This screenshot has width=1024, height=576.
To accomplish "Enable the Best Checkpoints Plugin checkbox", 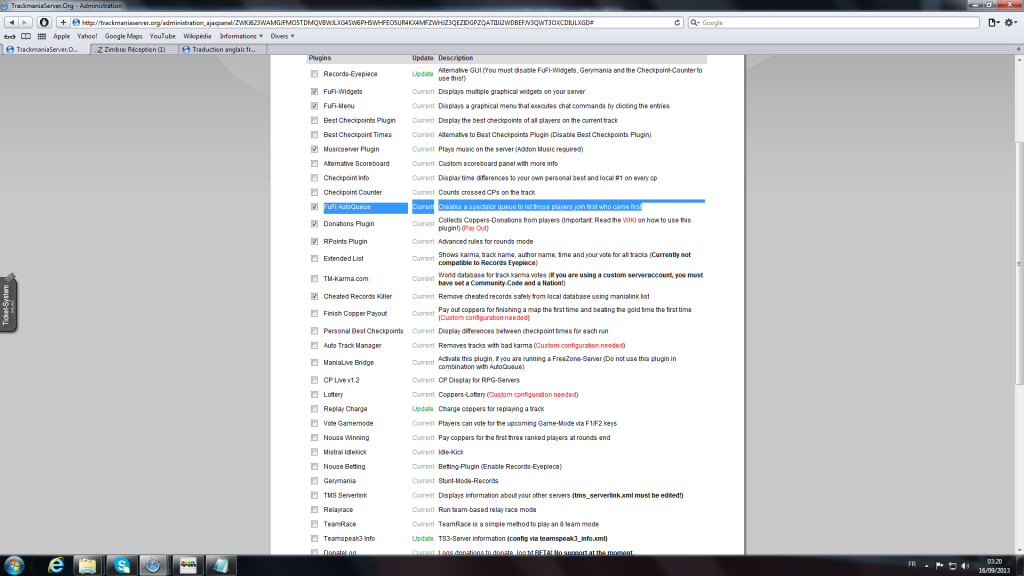I will [x=315, y=120].
